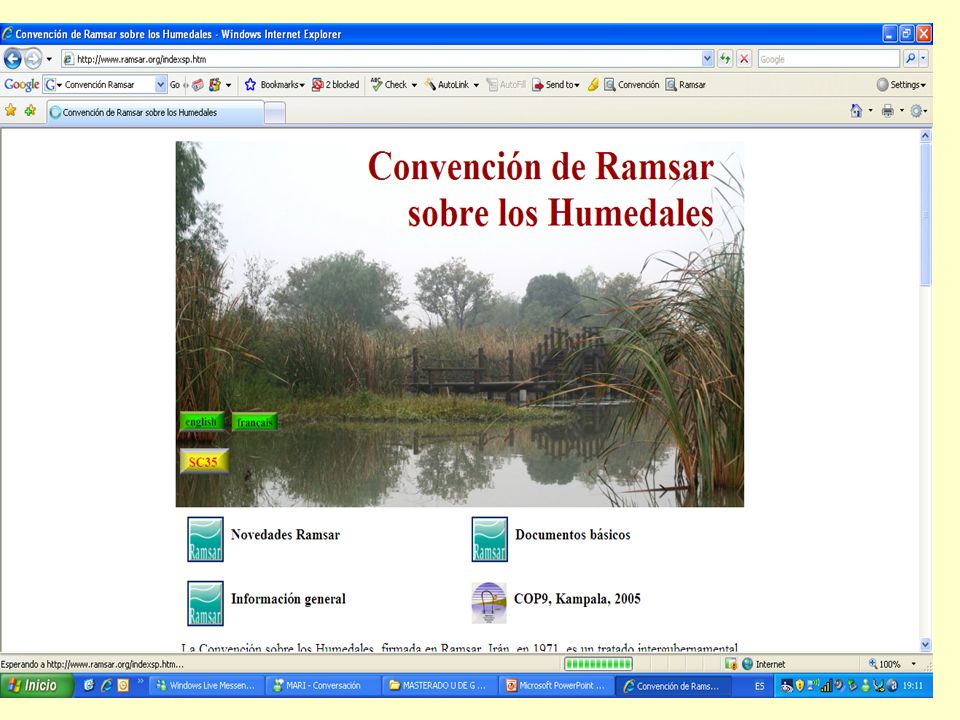The image size is (960, 720).
Task: Switch to 'MARI - Conversación' taskbar window
Action: (x=321, y=686)
